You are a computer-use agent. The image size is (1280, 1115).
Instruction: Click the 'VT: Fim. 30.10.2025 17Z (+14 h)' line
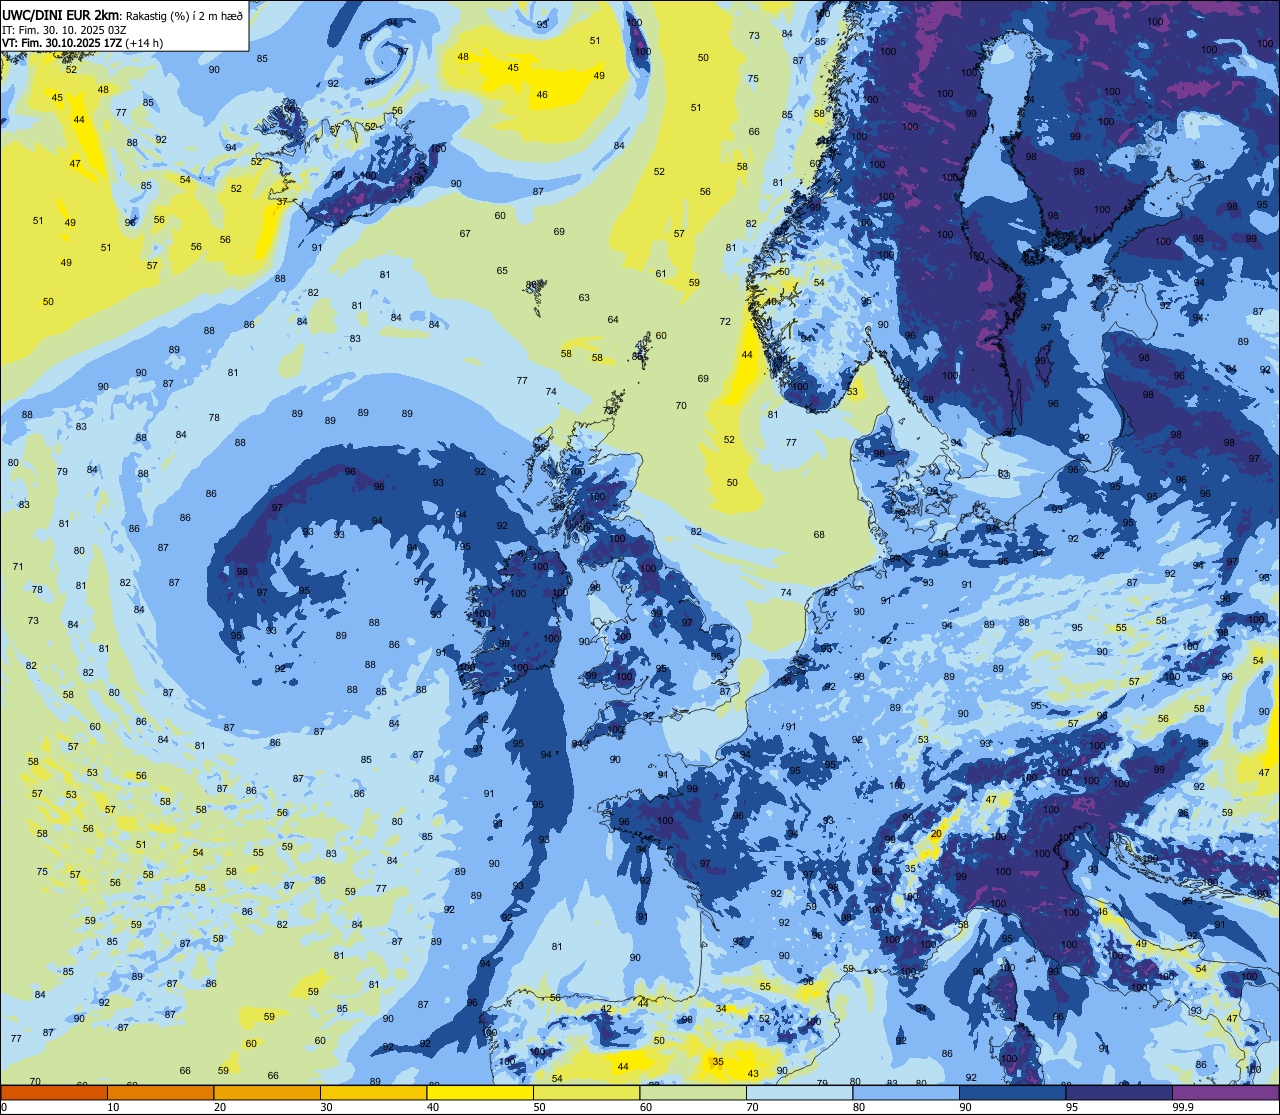(x=82, y=43)
